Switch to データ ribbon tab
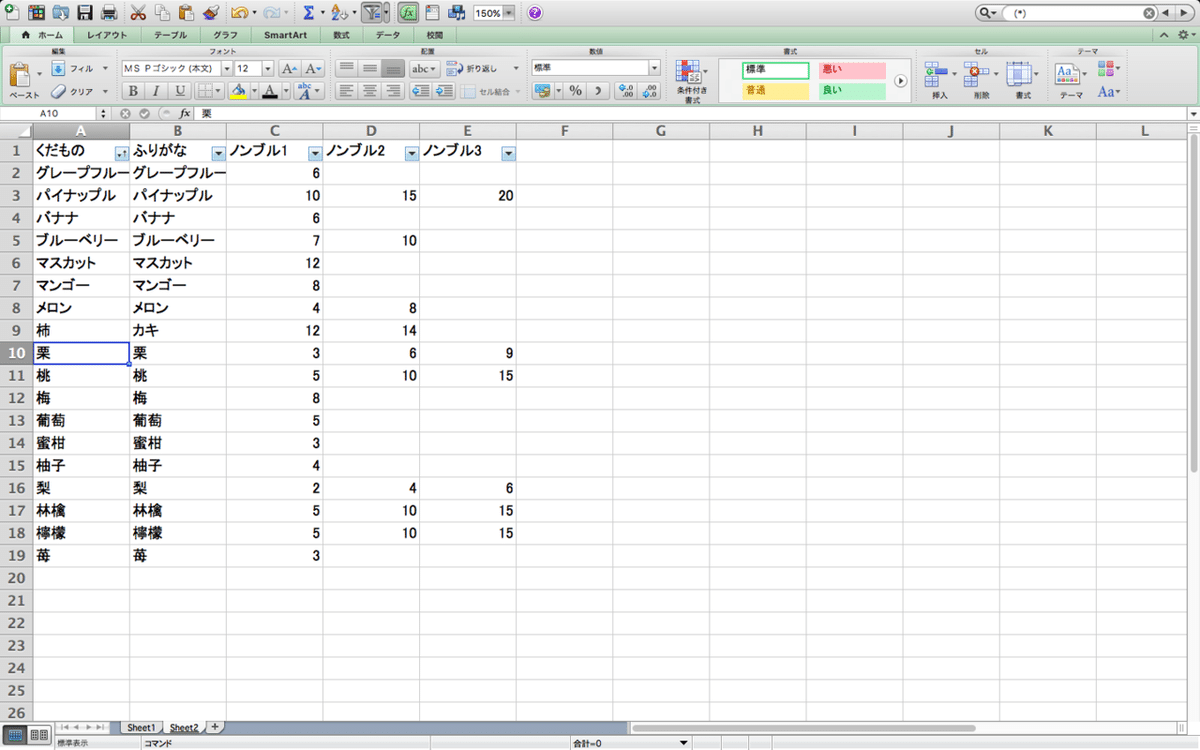Image resolution: width=1200 pixels, height=750 pixels. (x=387, y=35)
